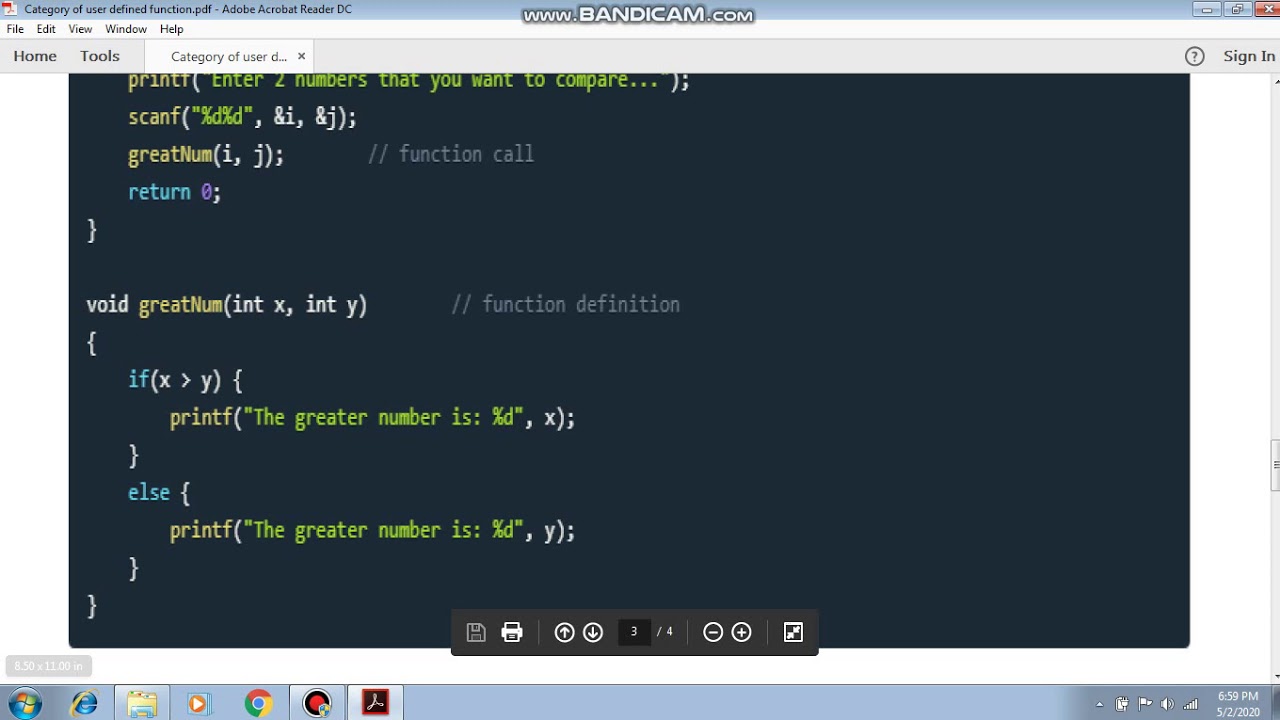Open the View menu
The image size is (1280, 720).
click(x=80, y=29)
